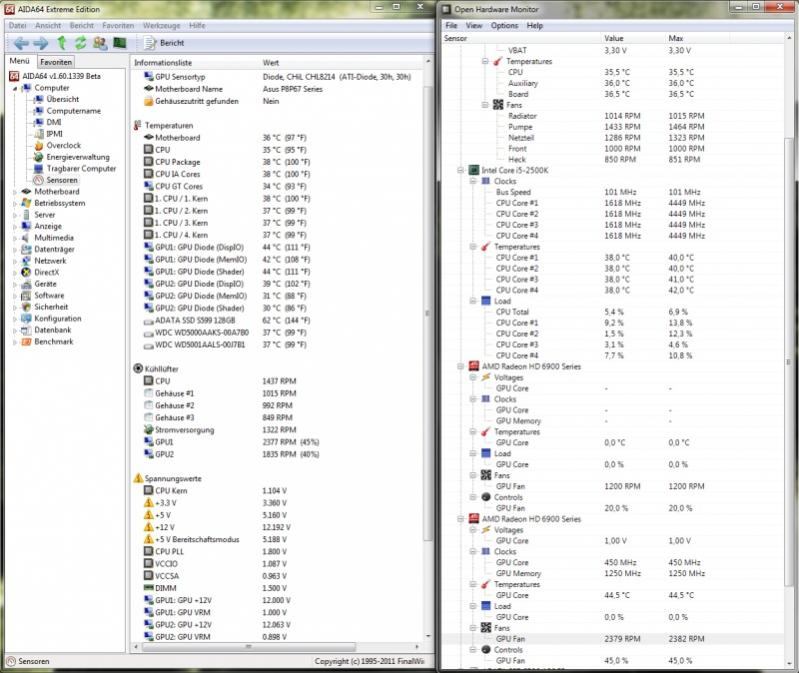Click the Benchmark icon in the tree

pyautogui.click(x=26, y=341)
